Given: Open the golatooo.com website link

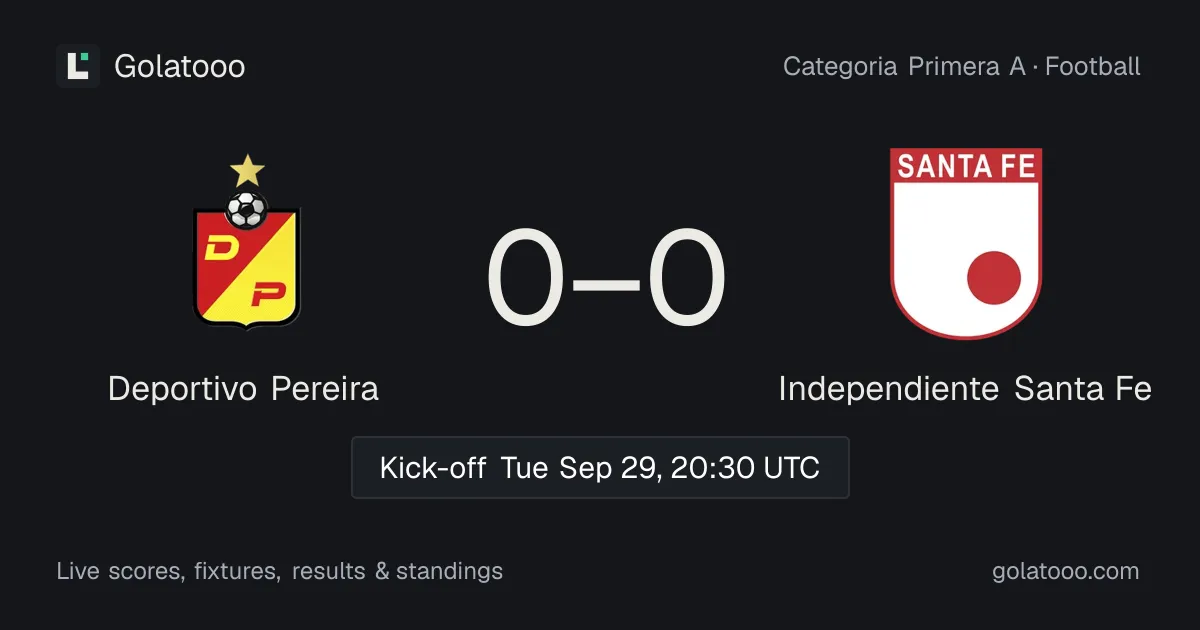Looking at the screenshot, I should click(x=1065, y=571).
